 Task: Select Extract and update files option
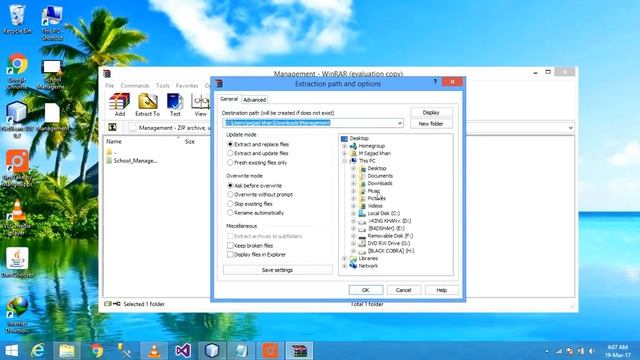258,153
